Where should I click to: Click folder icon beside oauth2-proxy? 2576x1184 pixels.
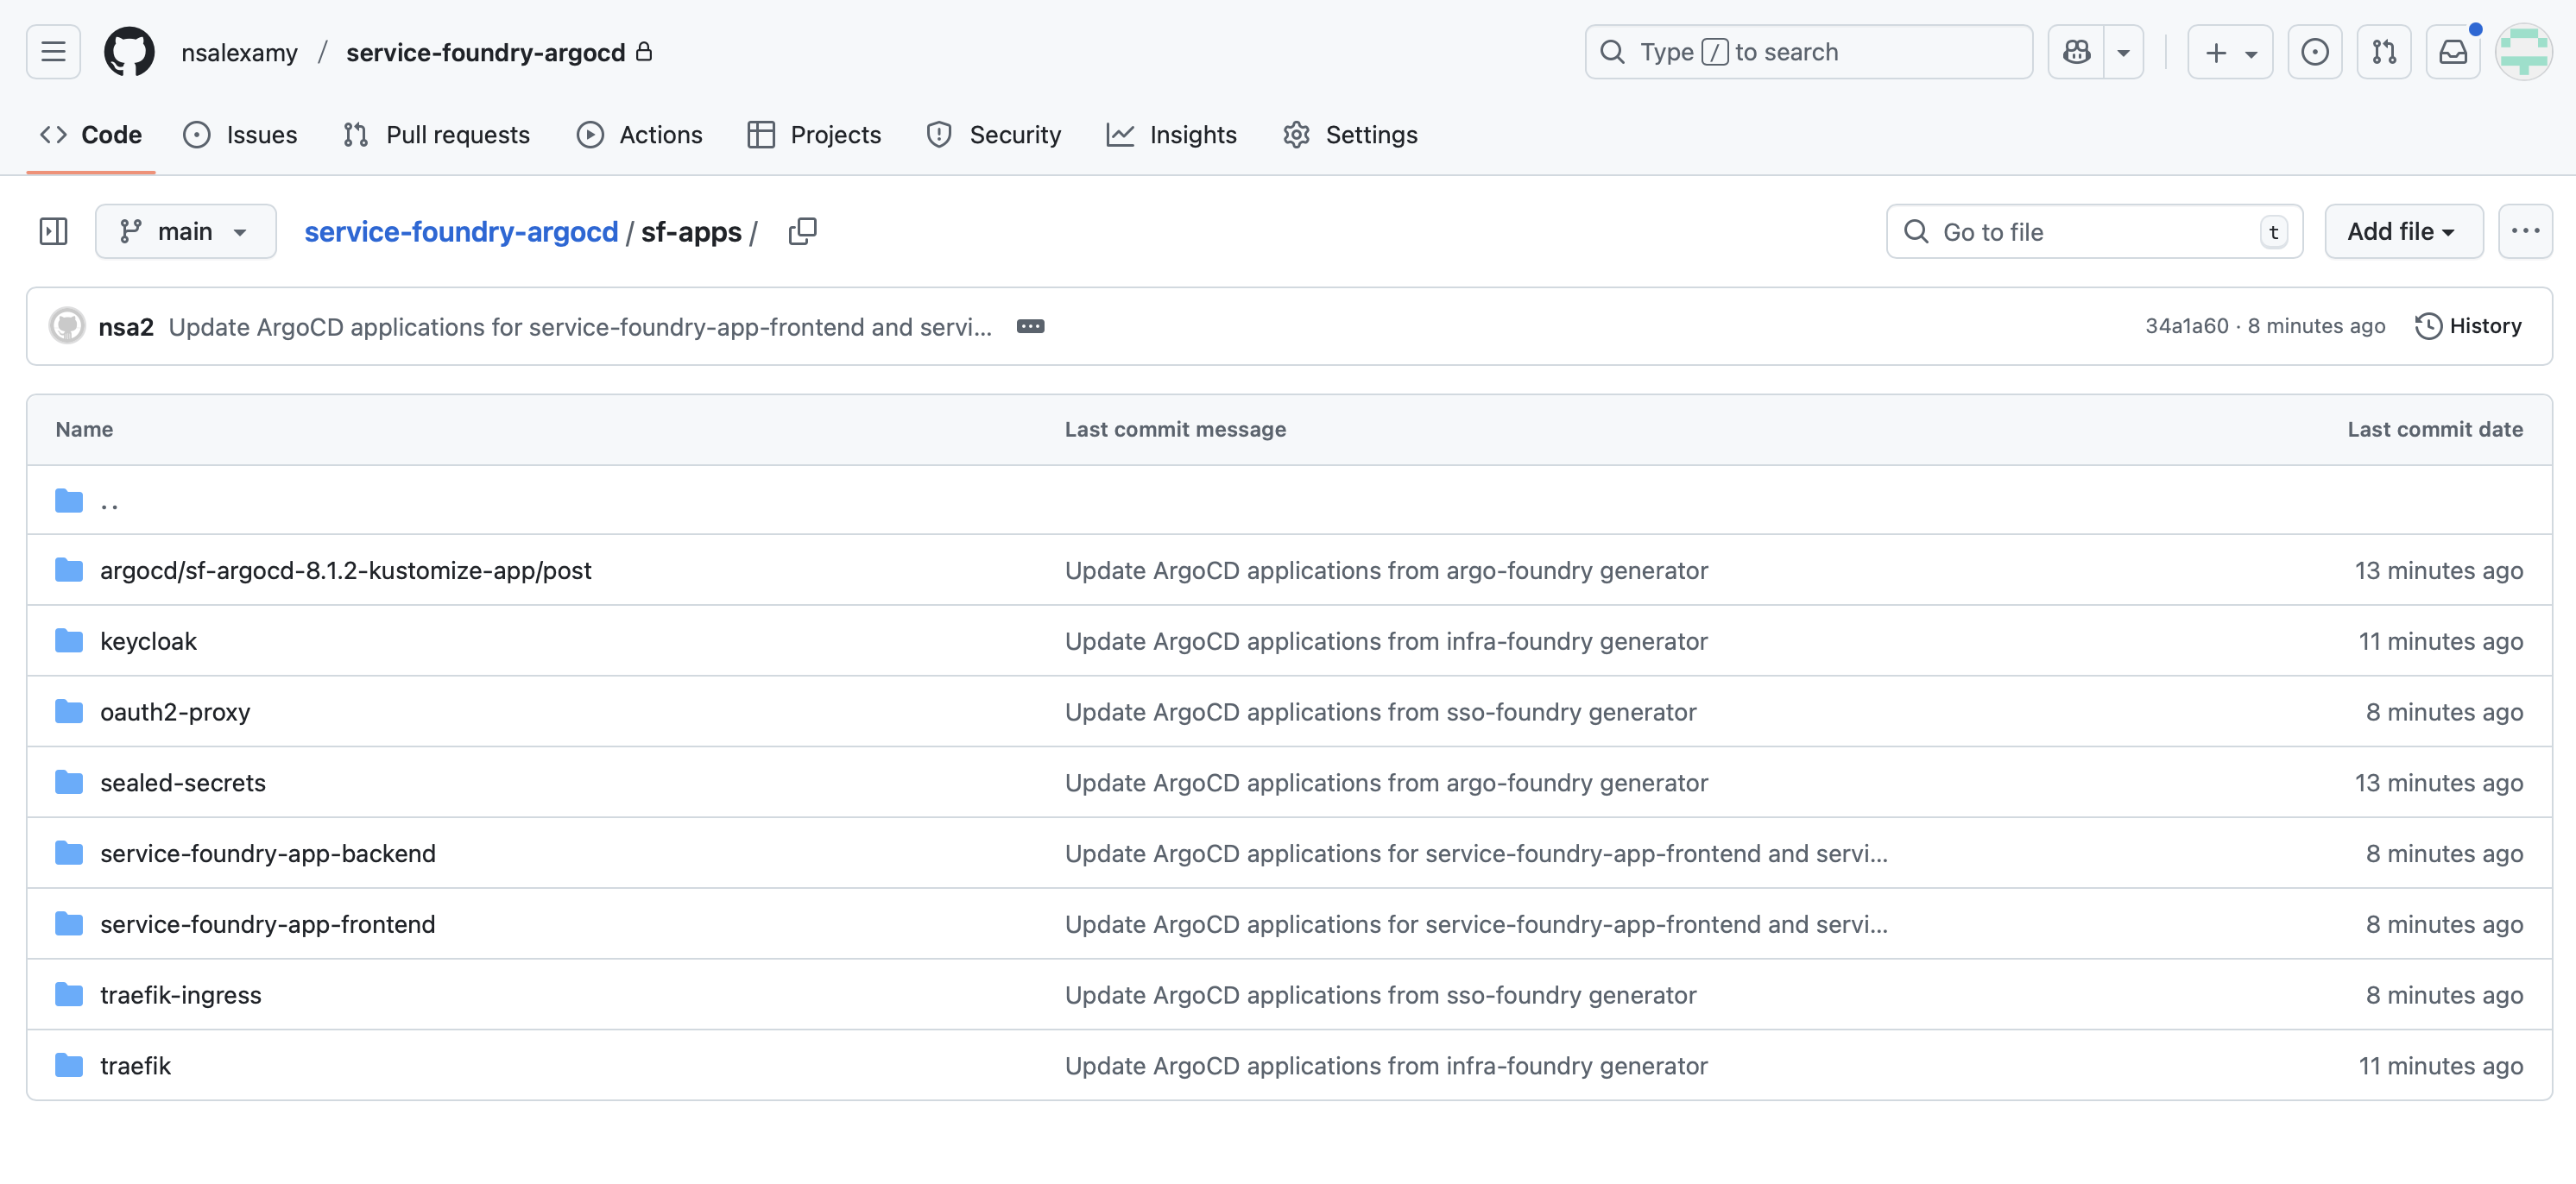69,712
